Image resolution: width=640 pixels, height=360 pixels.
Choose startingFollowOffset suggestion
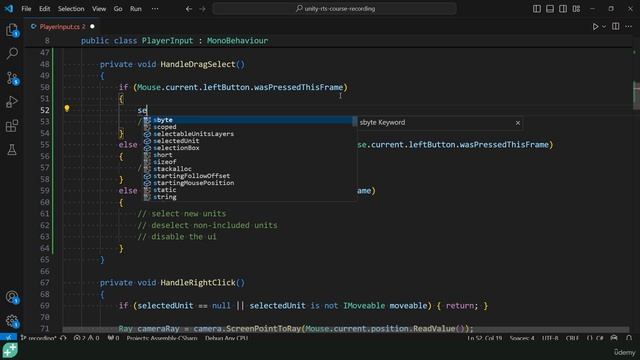click(249, 176)
